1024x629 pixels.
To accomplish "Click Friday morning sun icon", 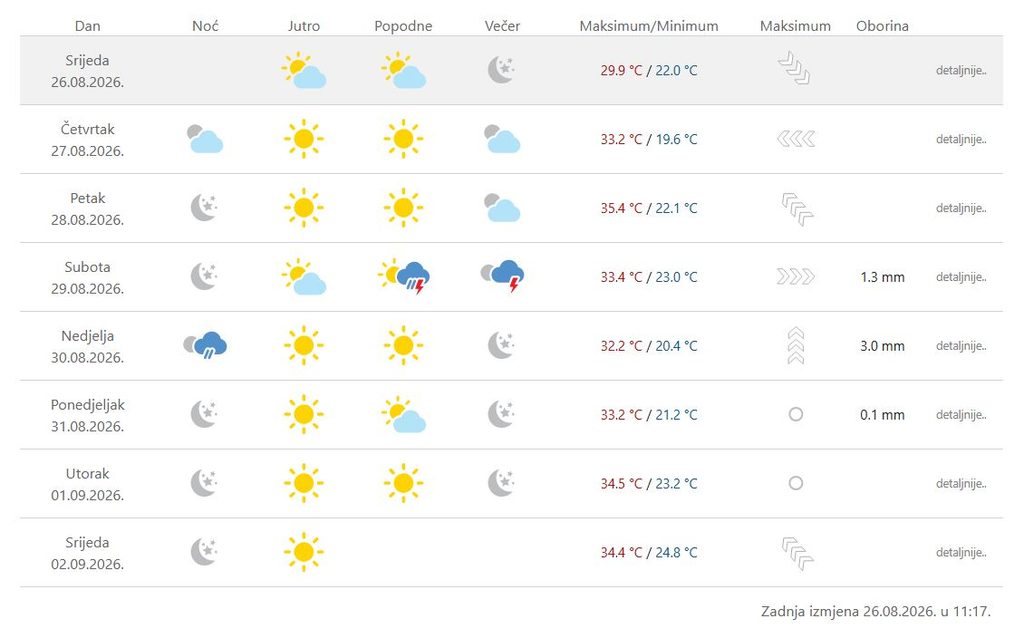I will pyautogui.click(x=304, y=208).
